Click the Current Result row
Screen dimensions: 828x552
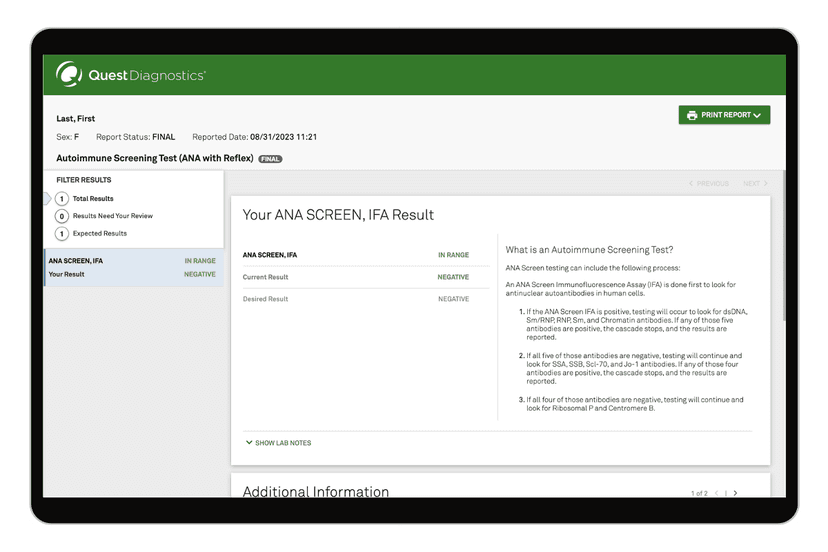coord(355,277)
